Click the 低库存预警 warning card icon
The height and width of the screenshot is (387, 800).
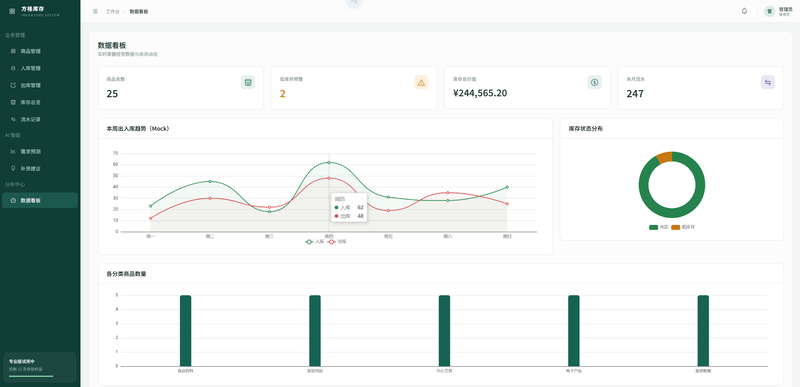click(421, 82)
